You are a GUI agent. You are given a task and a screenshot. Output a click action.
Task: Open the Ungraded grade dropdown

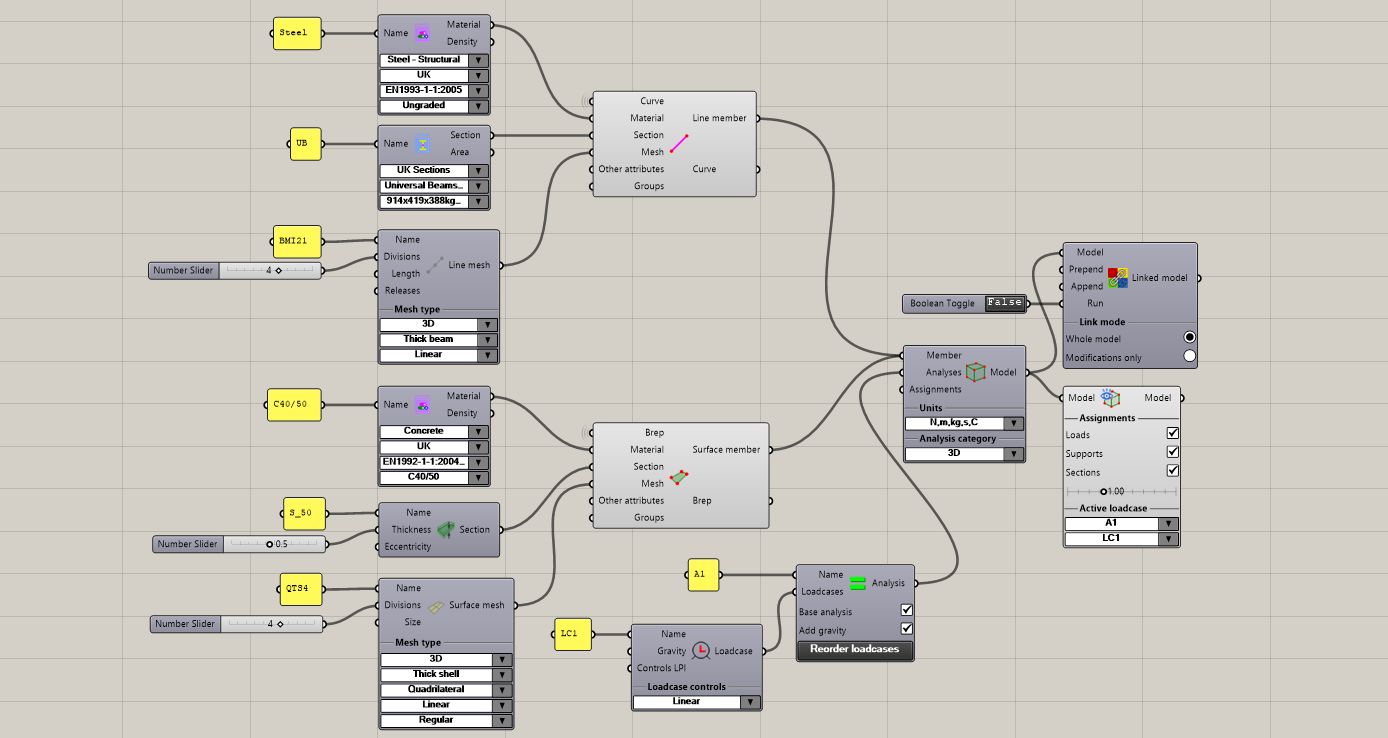pyautogui.click(x=434, y=105)
